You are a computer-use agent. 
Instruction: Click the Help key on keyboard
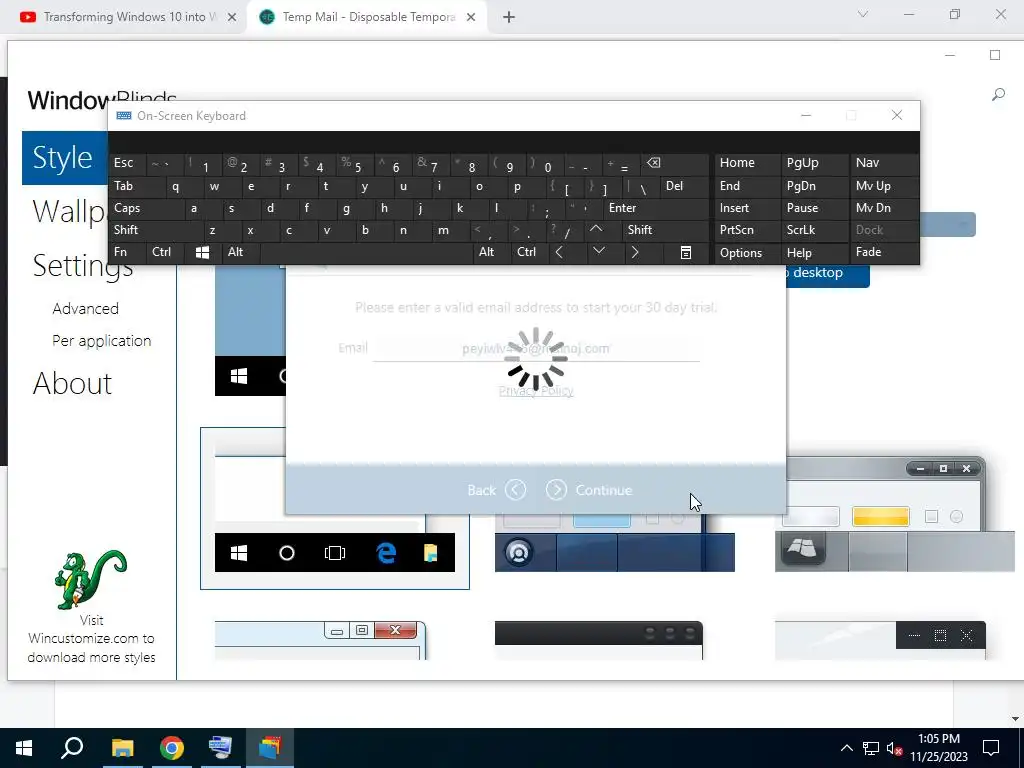[x=814, y=253]
